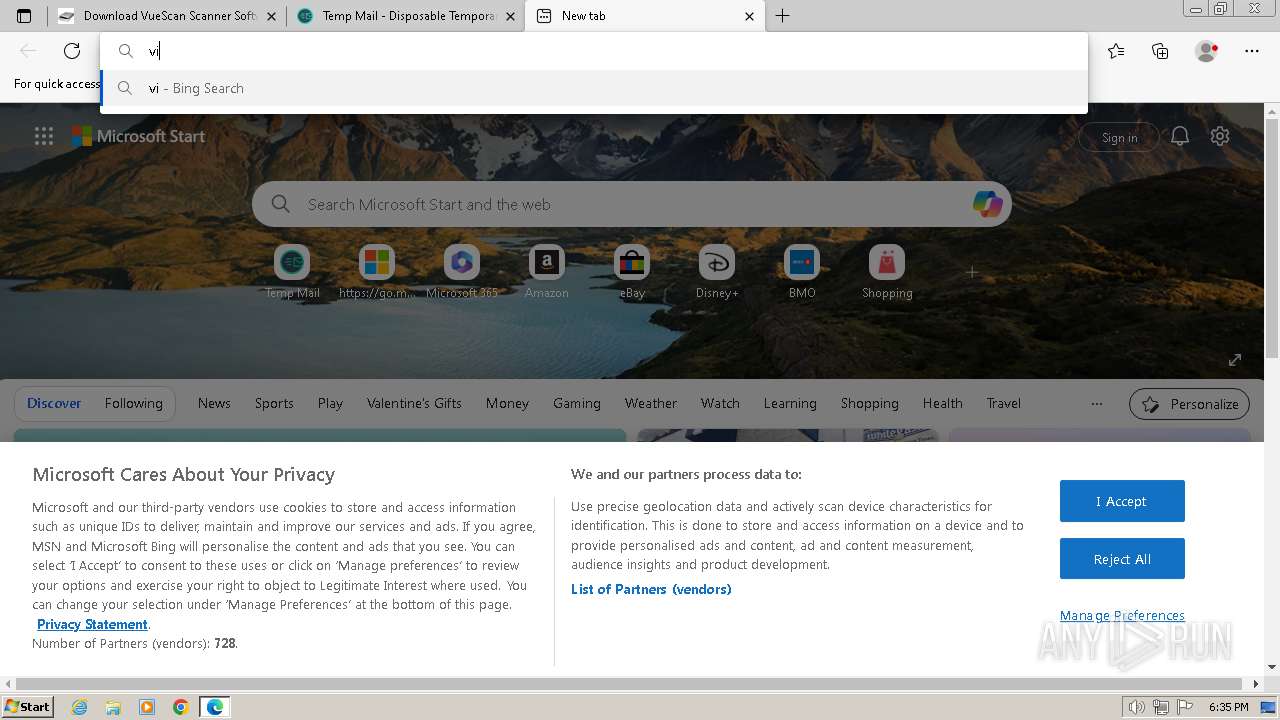Open the BMO quick link tile
This screenshot has width=1280, height=720.
point(802,272)
